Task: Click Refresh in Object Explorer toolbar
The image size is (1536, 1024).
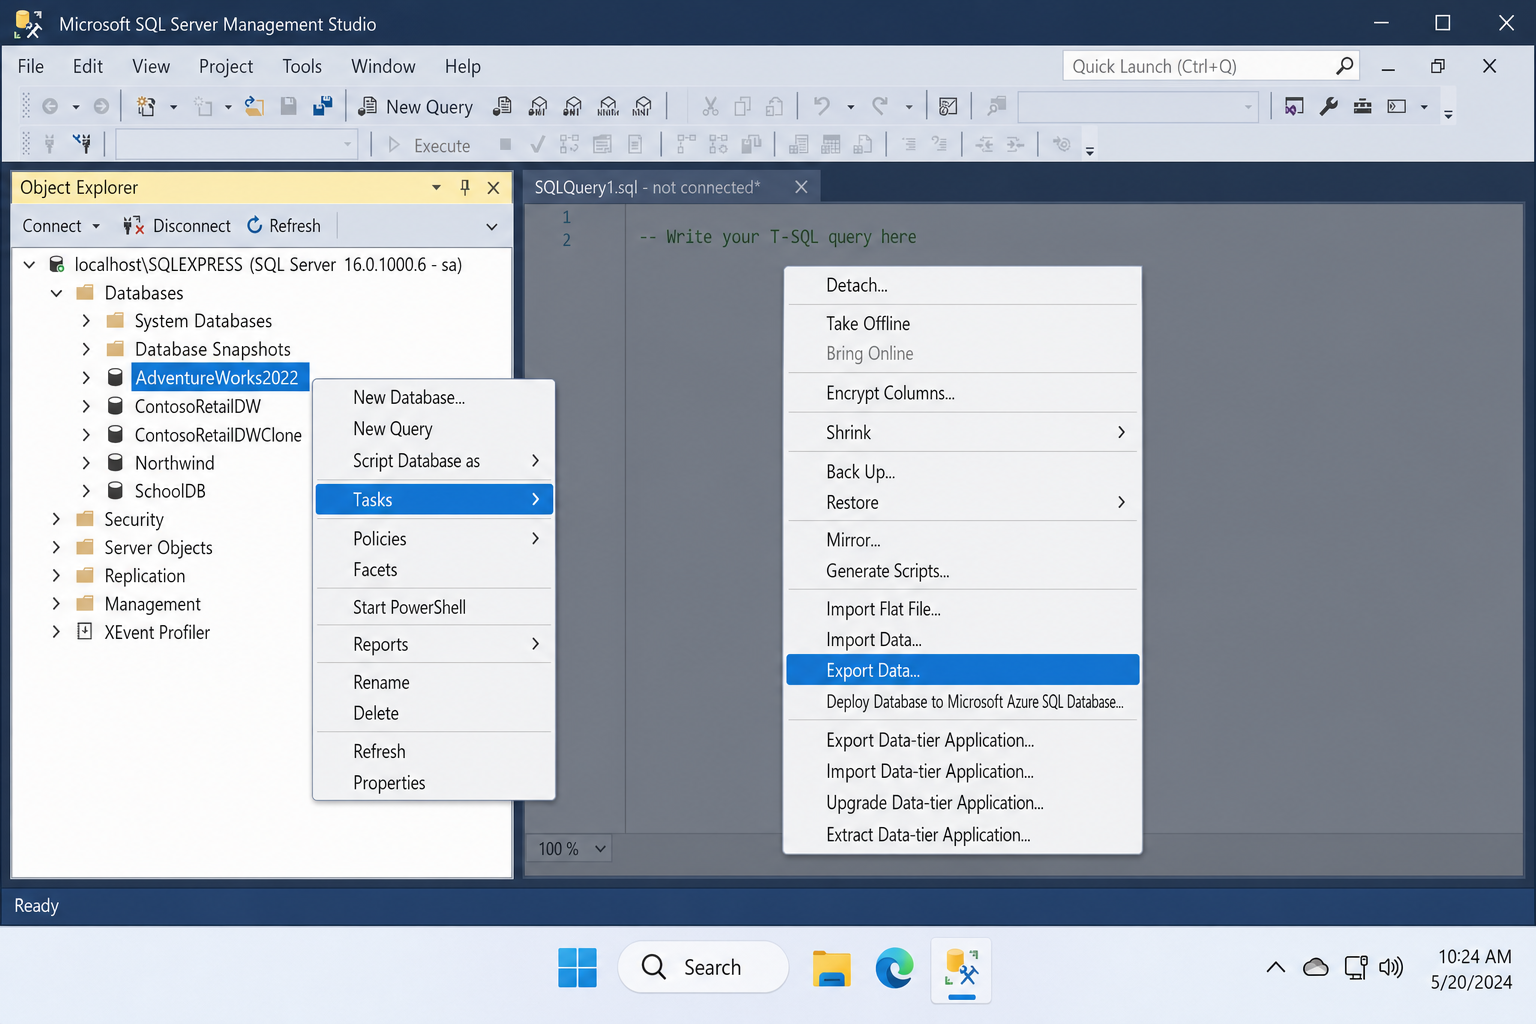Action: [x=284, y=226]
